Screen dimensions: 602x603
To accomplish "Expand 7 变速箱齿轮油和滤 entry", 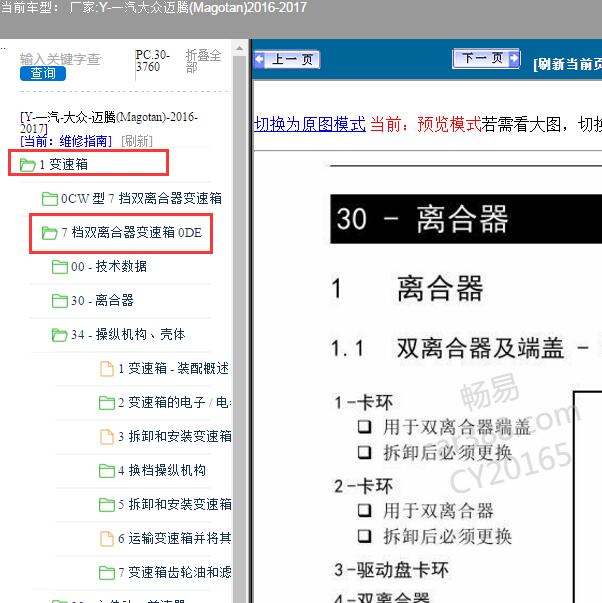I will [175, 572].
